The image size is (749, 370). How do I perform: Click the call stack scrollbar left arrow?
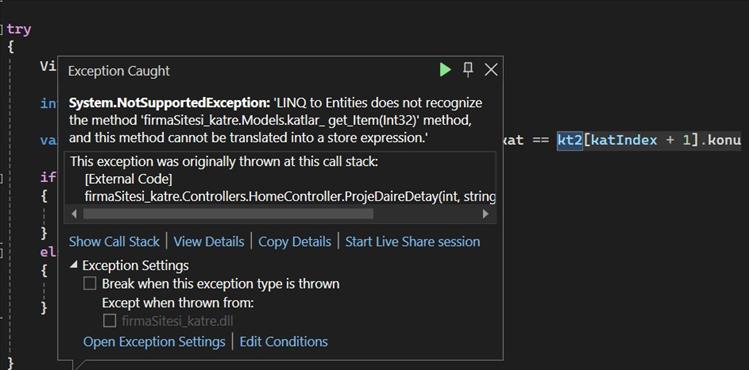[x=74, y=214]
